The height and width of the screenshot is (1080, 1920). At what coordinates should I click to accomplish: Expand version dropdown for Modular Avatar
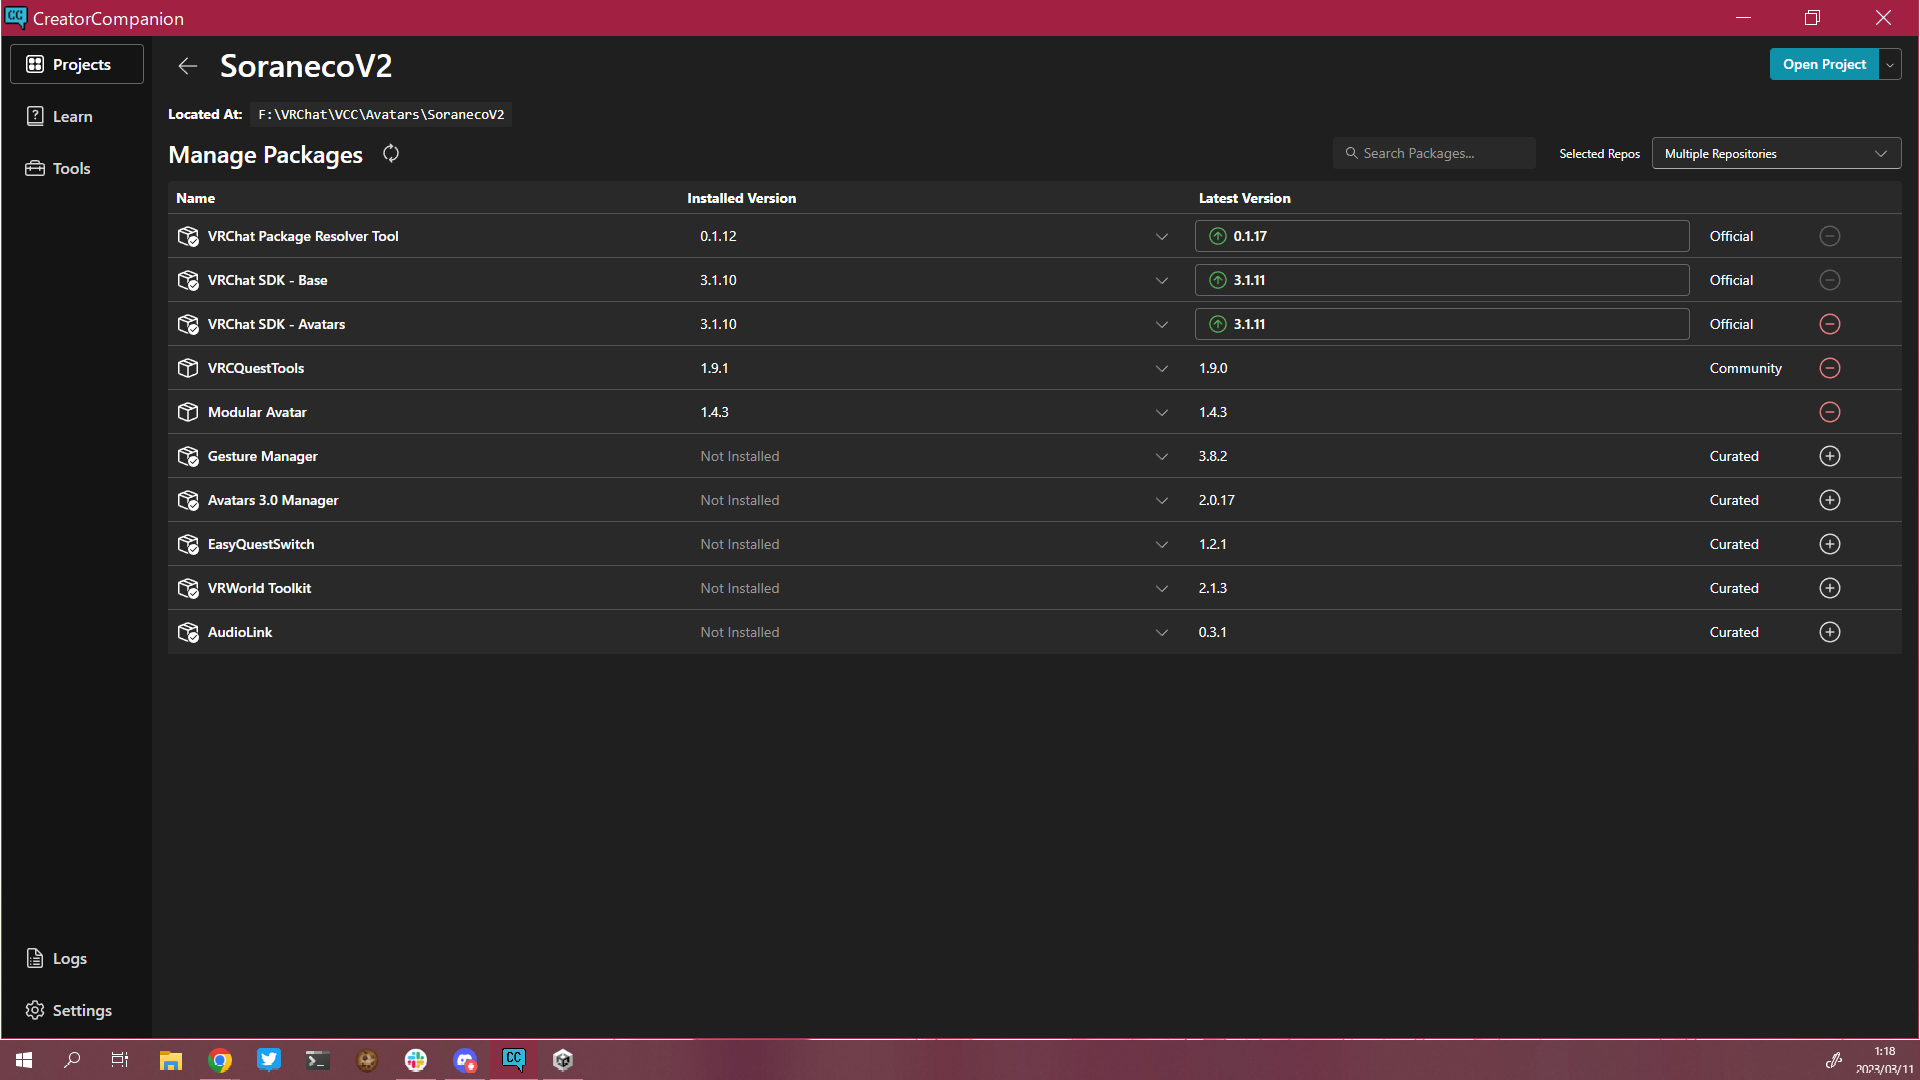[x=1161, y=413]
